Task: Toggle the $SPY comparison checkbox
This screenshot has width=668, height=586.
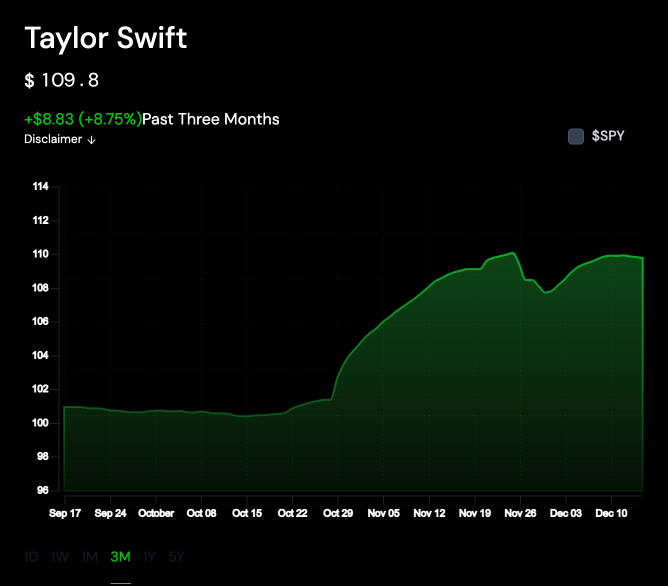Action: [576, 137]
